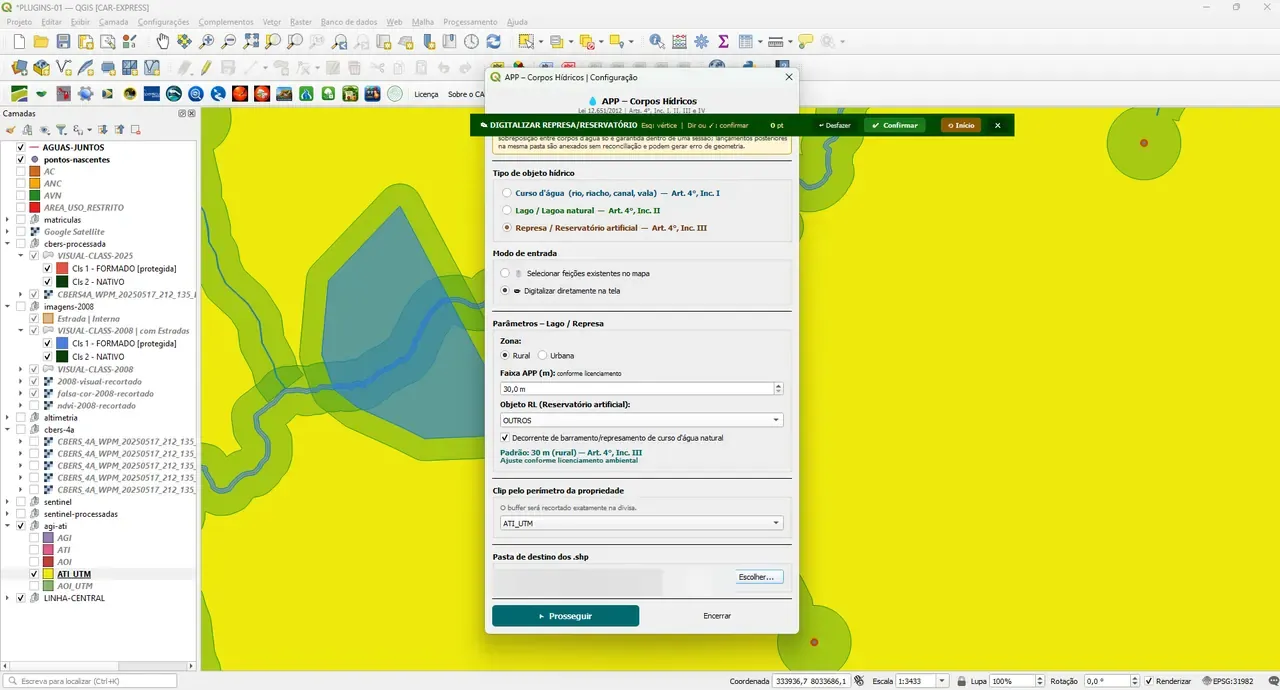Toggle the Renderizar checkbox in status bar
Screen dimensions: 1280x690
tap(1149, 681)
